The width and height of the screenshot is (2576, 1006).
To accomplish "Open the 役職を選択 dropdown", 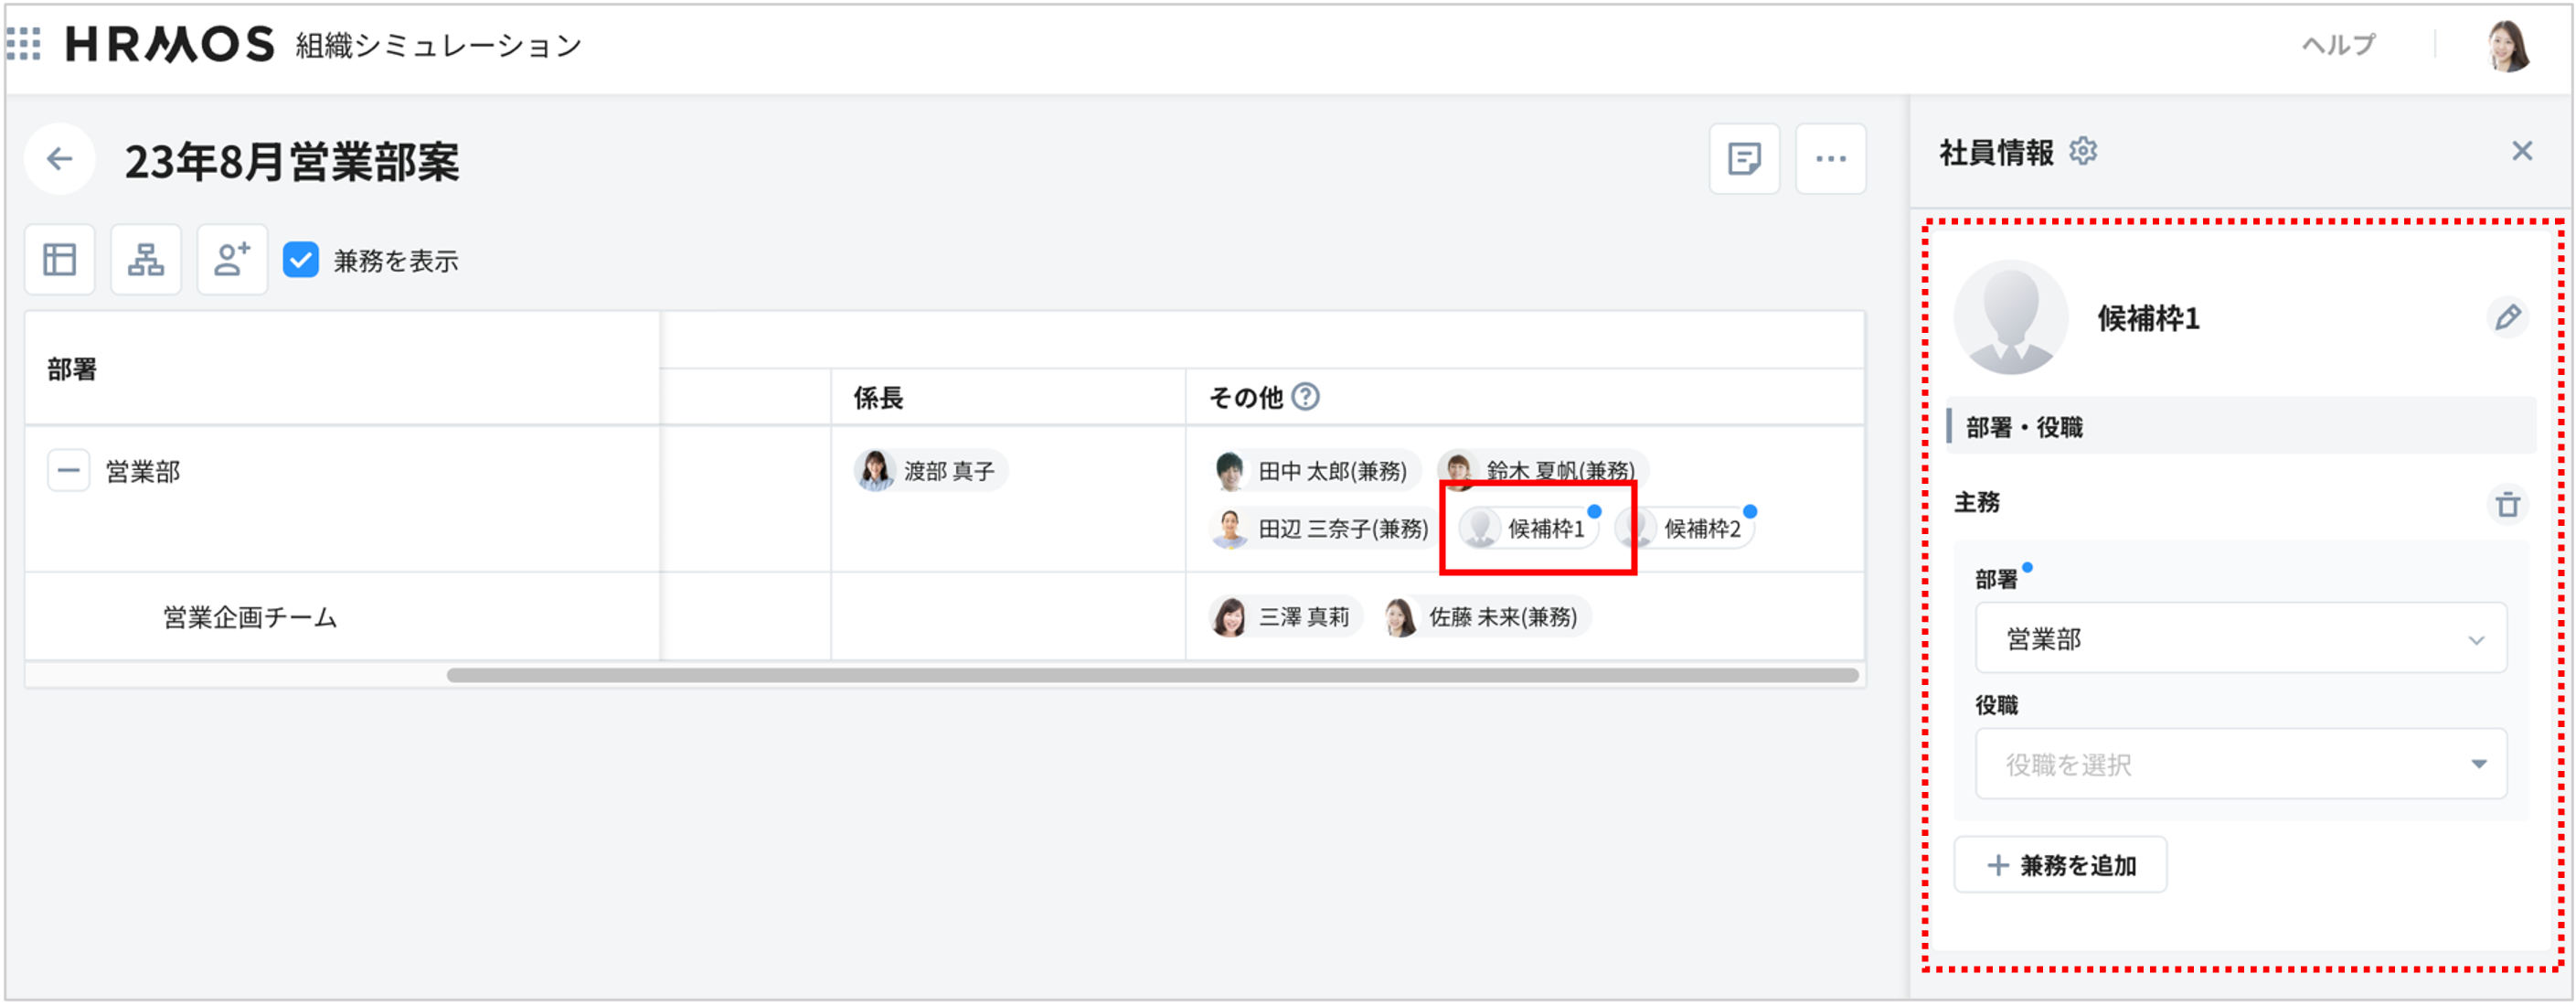I will tap(2240, 764).
